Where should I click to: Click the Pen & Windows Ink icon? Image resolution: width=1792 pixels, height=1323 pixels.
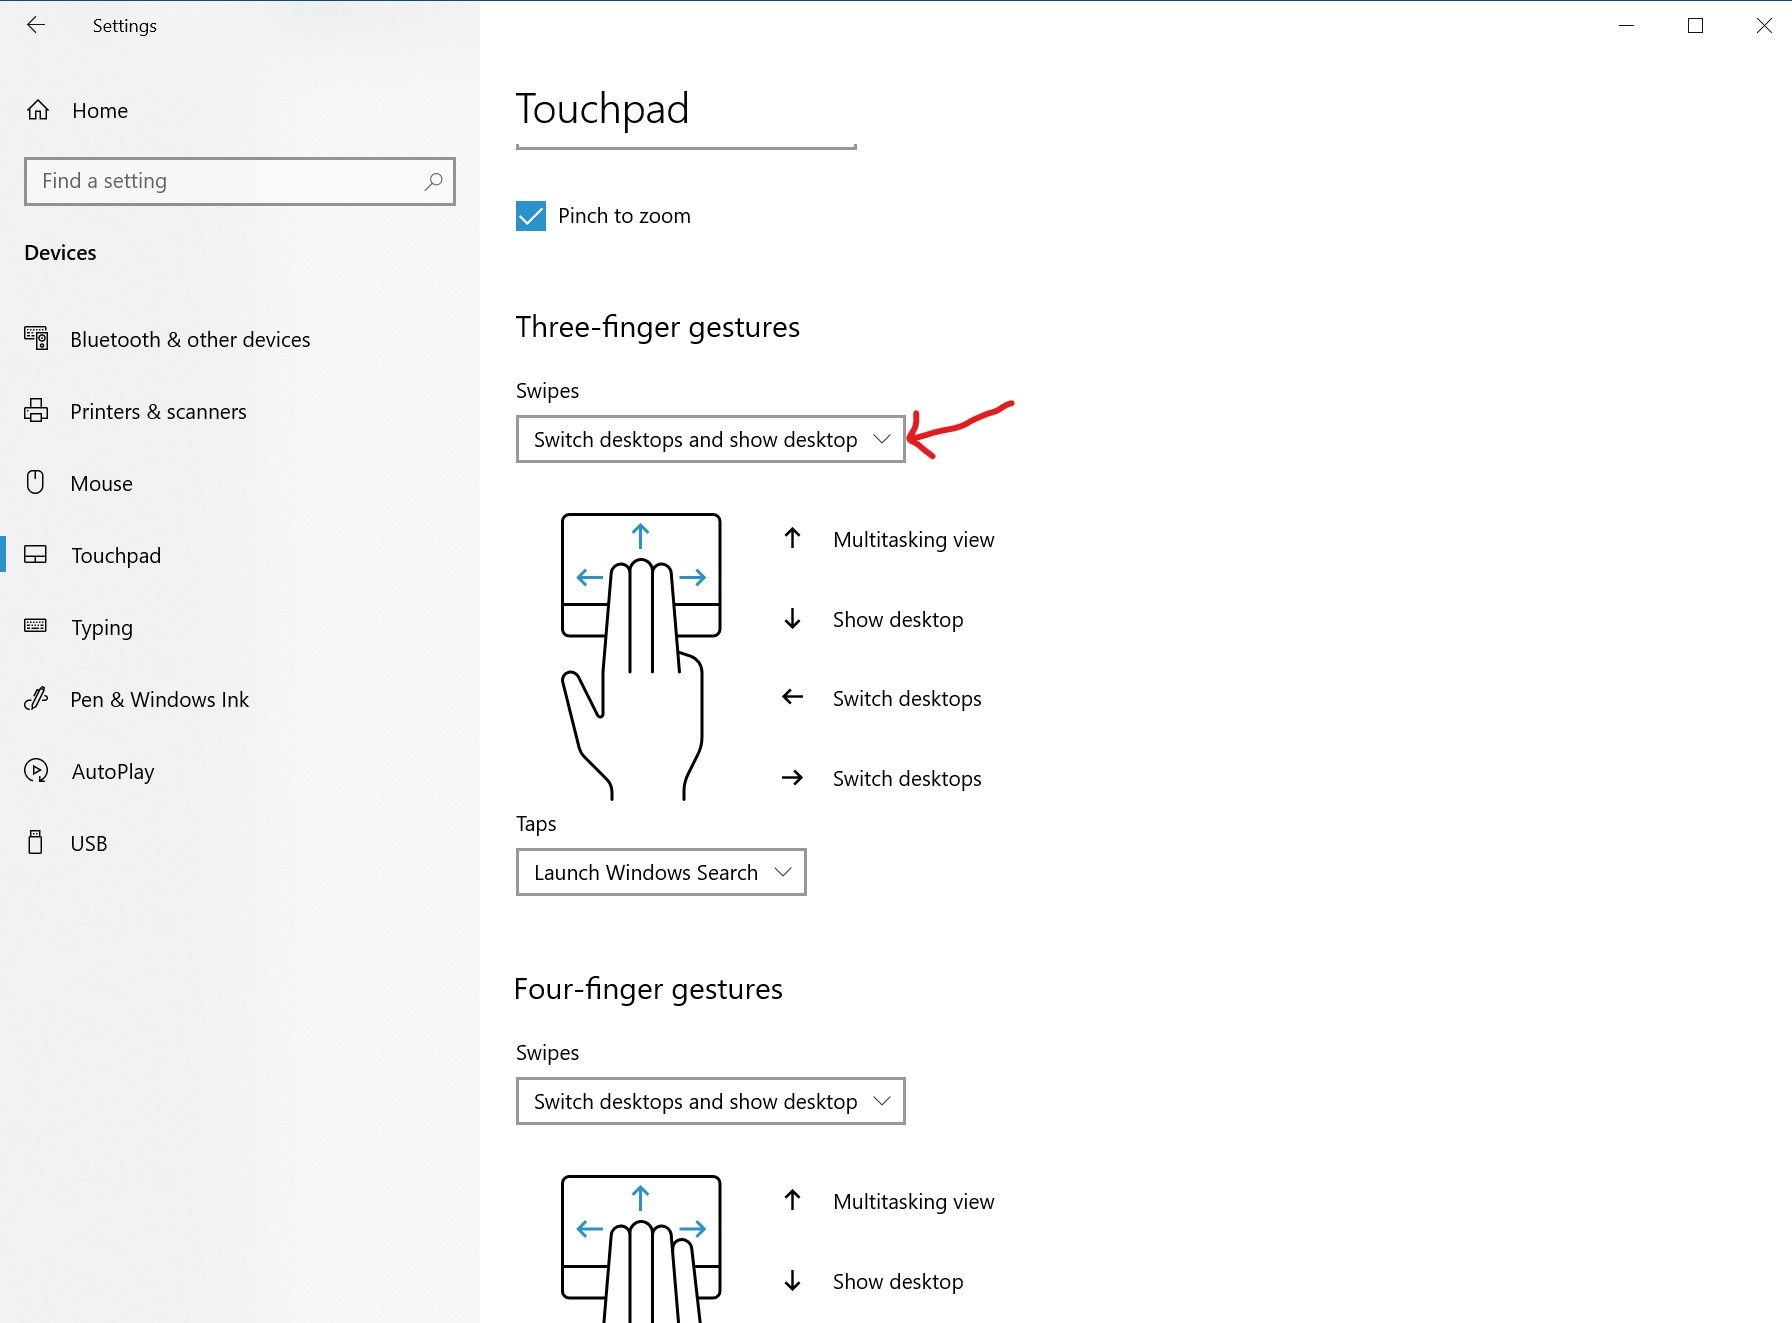click(36, 699)
